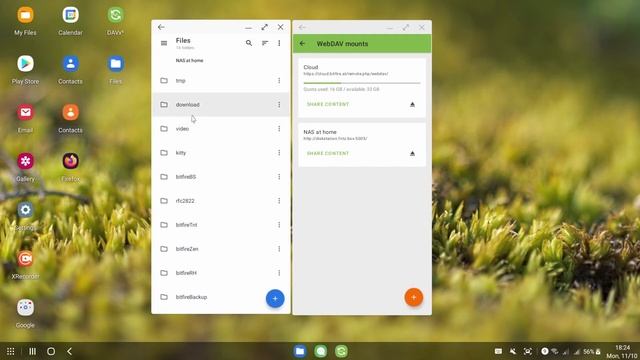This screenshot has width=640, height=360.
Task: Open the download folder
Action: (221, 104)
